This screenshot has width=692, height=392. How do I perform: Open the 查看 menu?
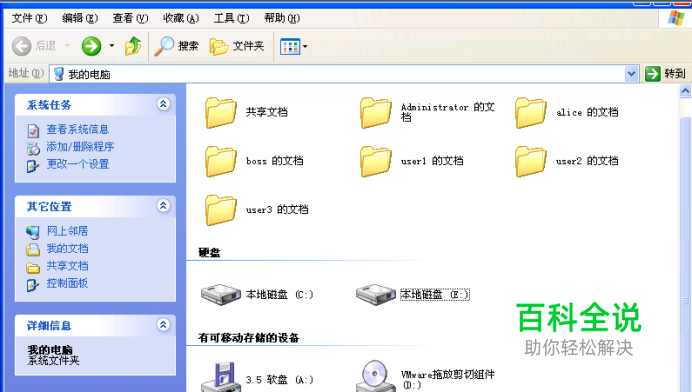130,18
